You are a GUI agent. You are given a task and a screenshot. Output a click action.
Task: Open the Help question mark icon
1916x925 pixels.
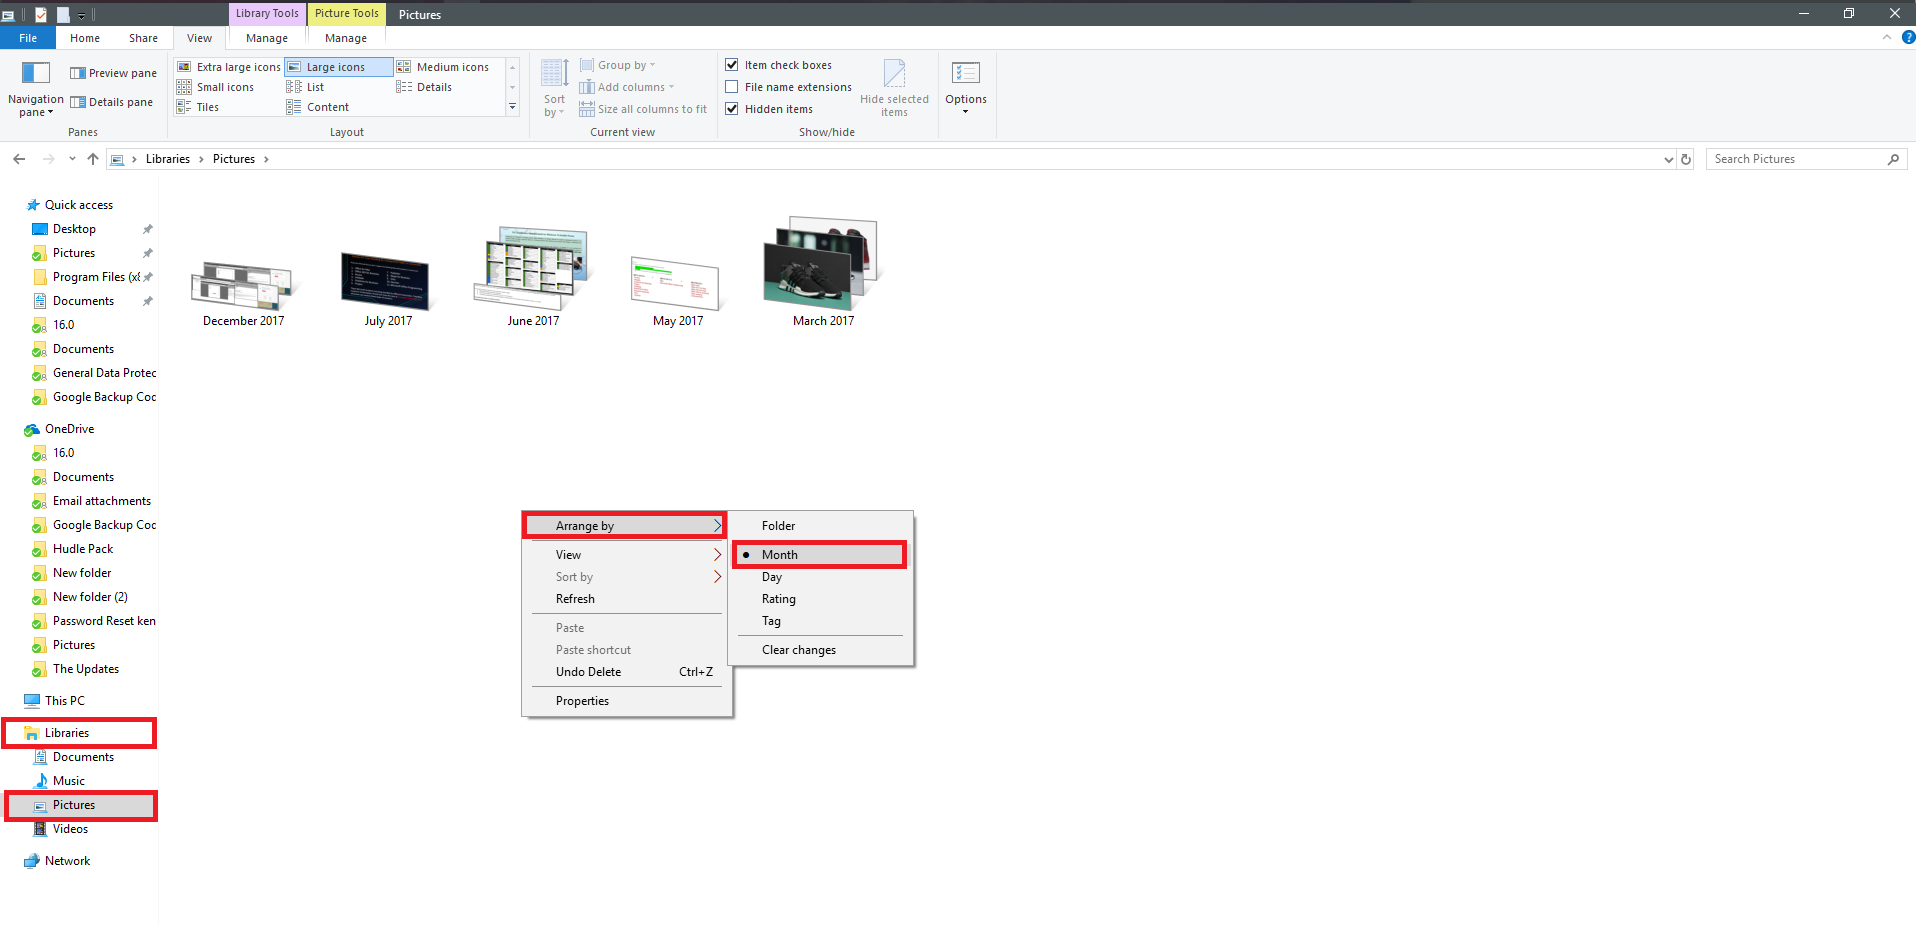point(1908,37)
